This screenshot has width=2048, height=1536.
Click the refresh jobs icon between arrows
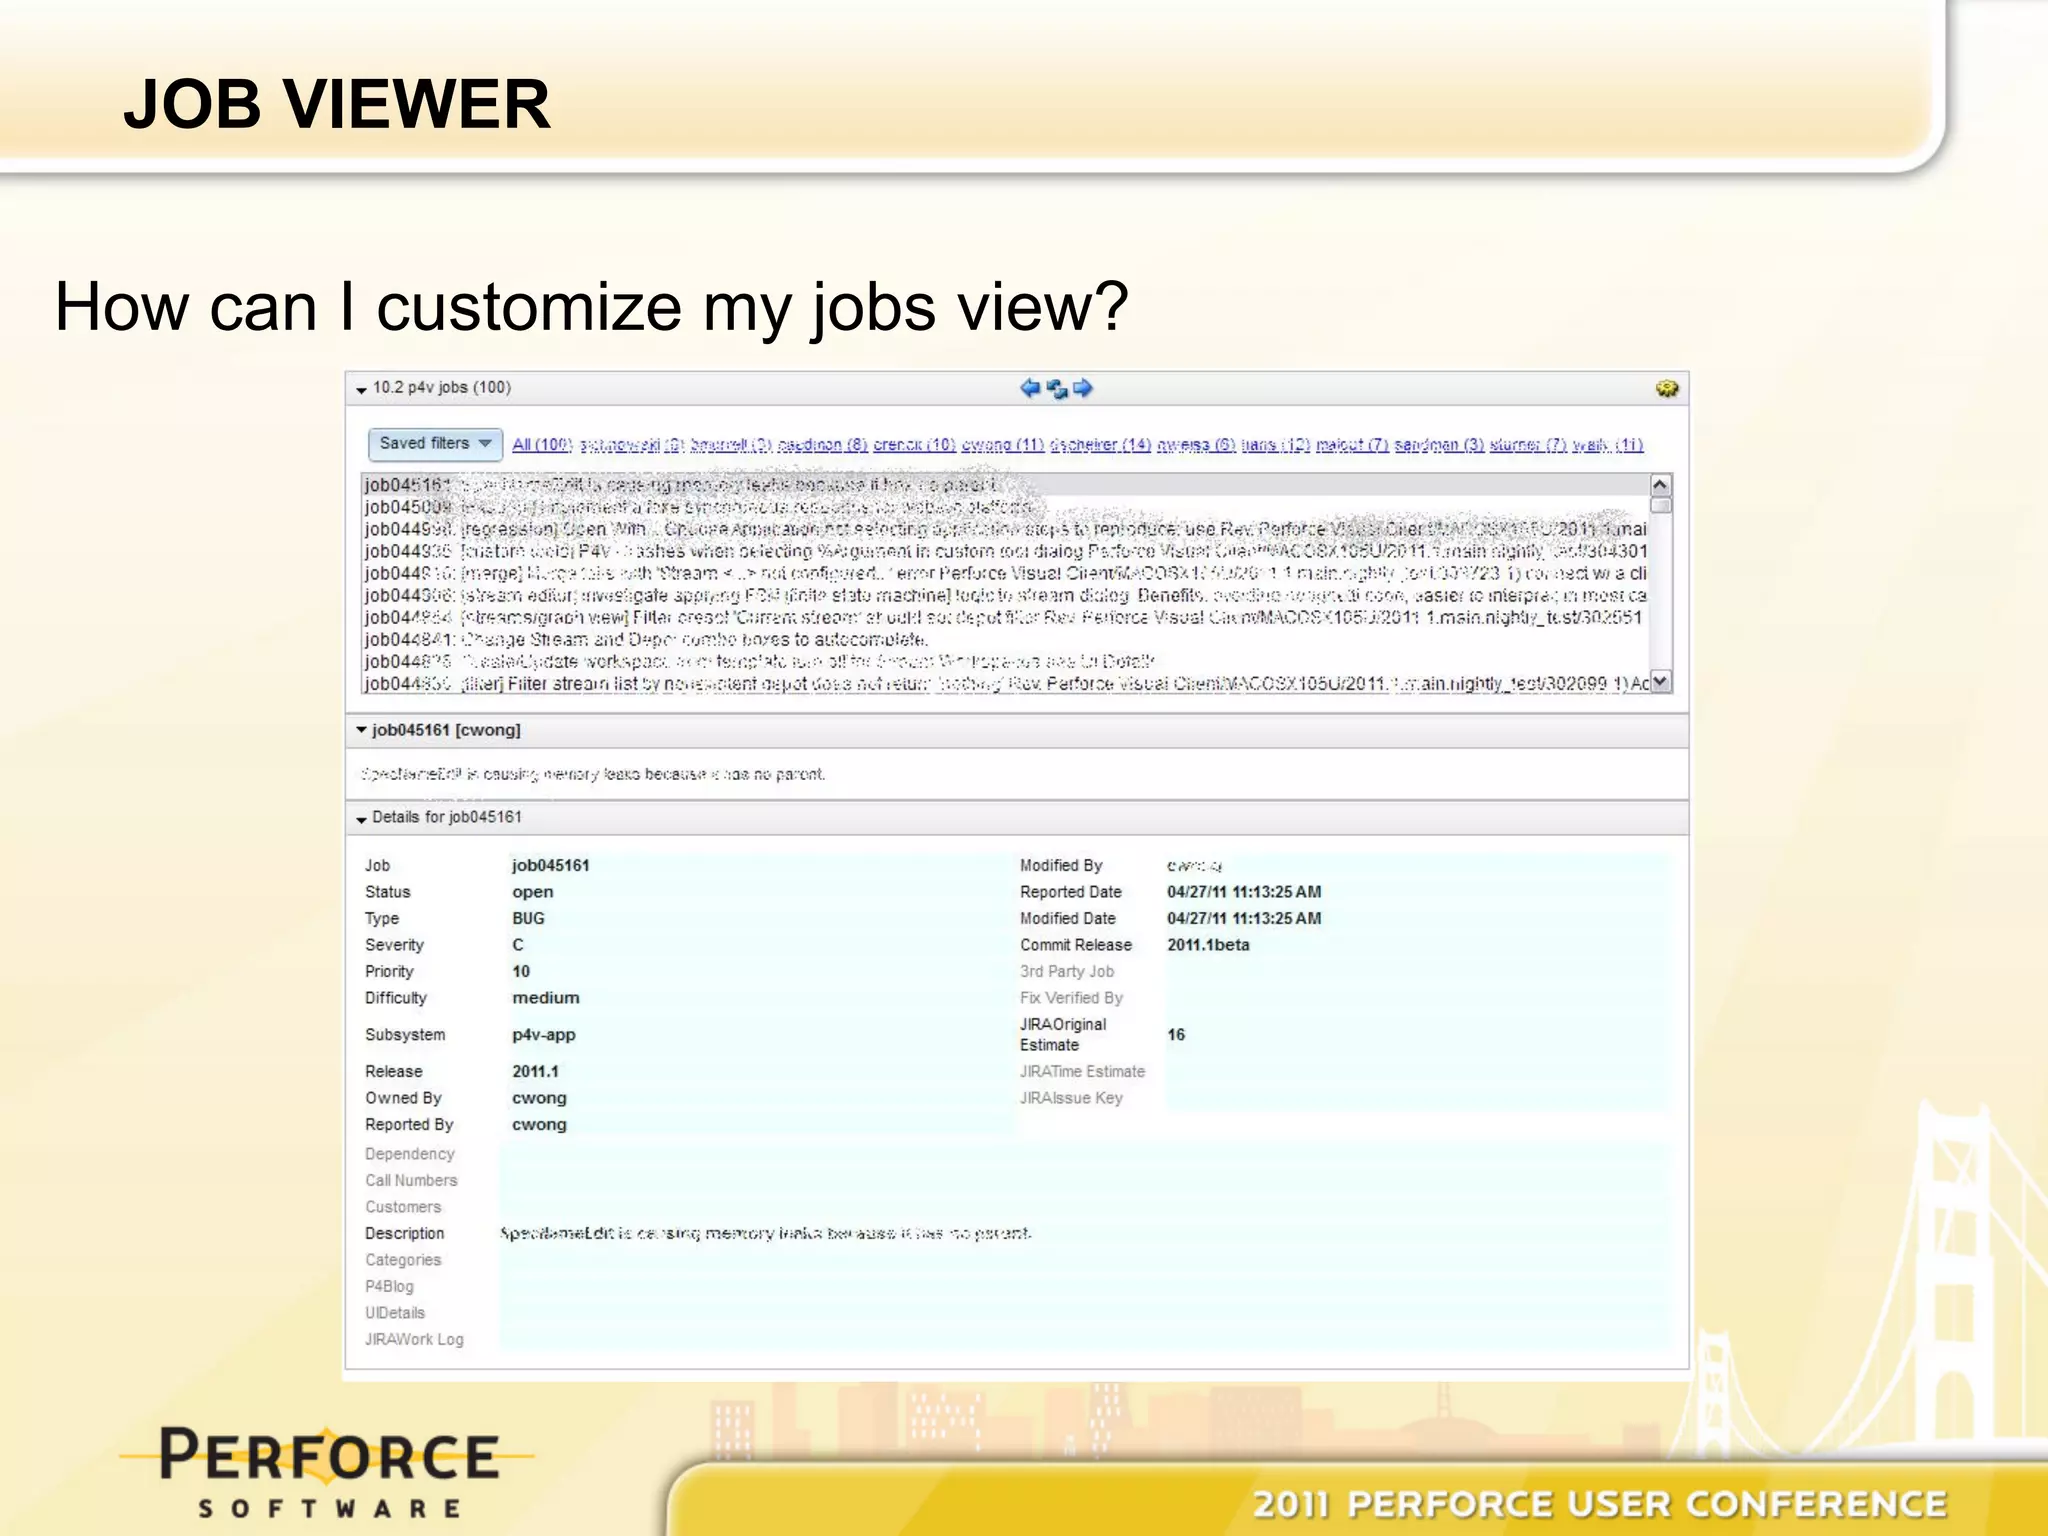[x=1057, y=389]
